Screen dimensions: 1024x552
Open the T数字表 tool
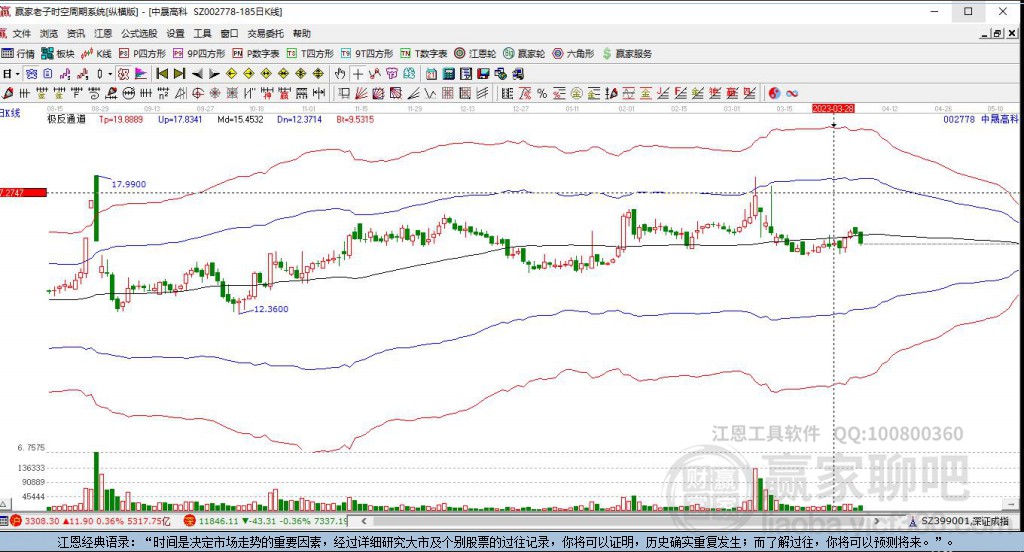coord(424,54)
